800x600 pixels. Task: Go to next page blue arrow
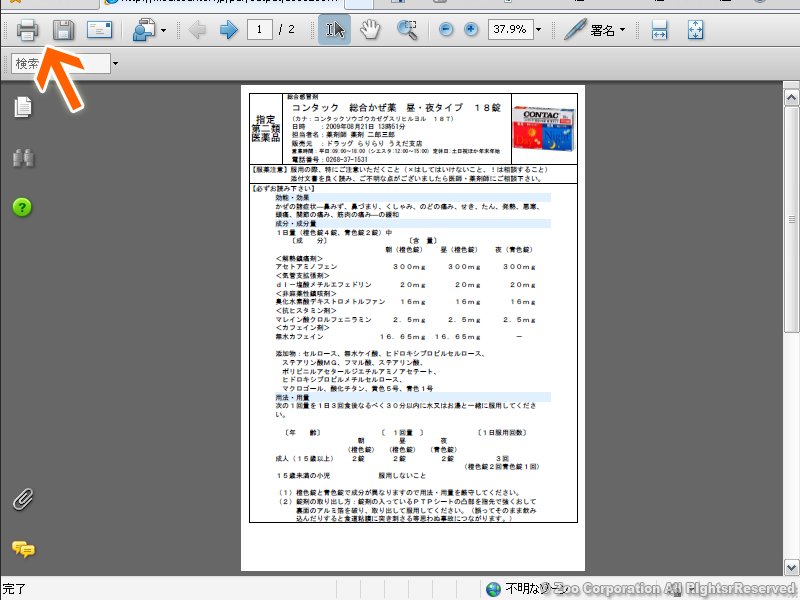tap(229, 30)
